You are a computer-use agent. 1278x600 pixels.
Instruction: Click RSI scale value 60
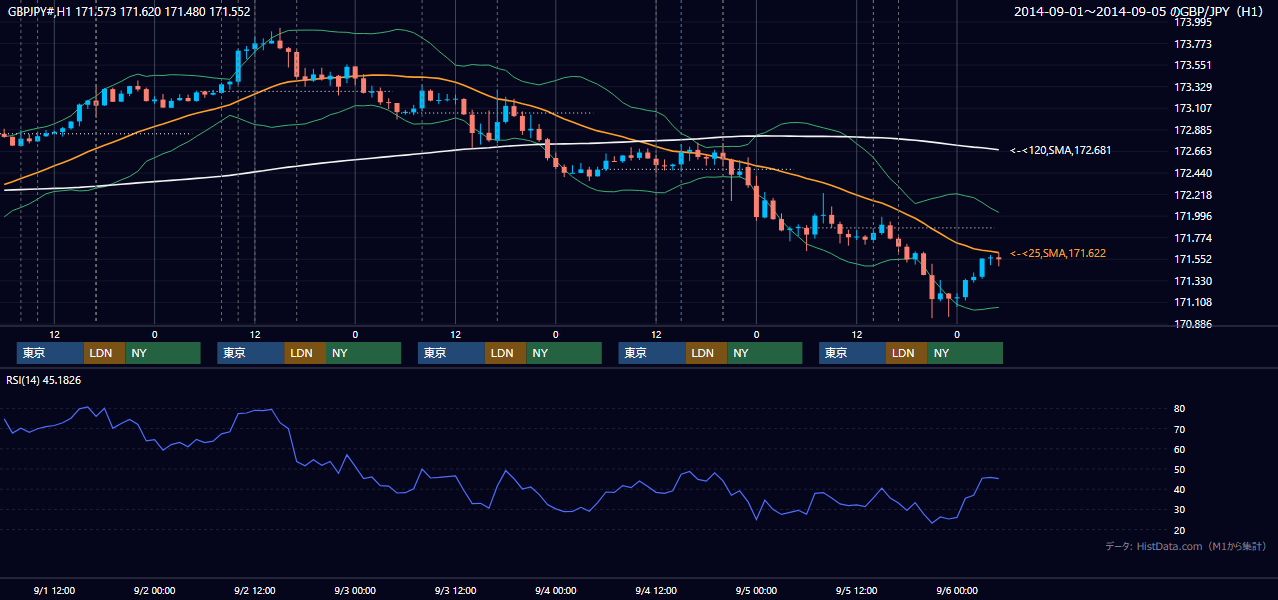(1180, 449)
